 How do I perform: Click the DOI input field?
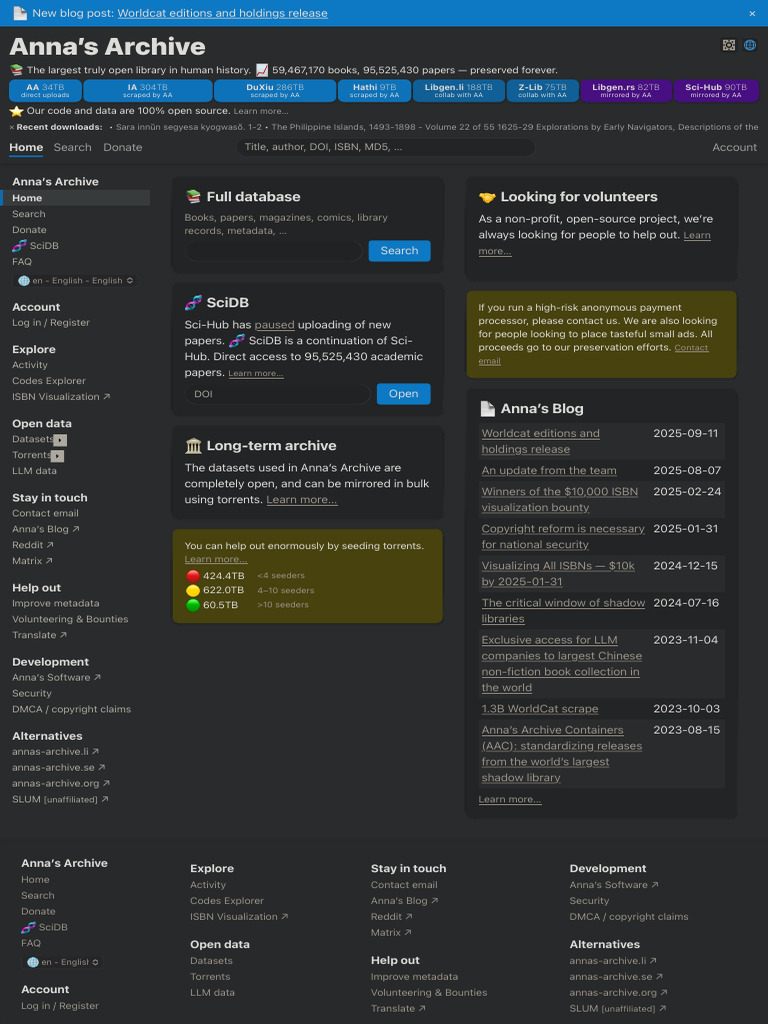277,394
